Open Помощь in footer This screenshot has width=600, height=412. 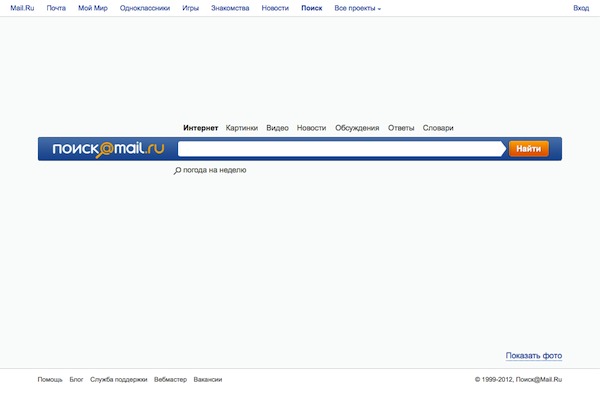point(50,379)
